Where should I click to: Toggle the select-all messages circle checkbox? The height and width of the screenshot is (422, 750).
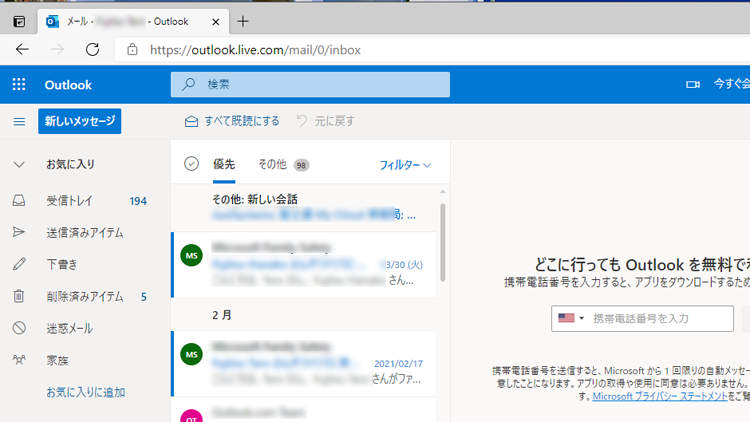(x=191, y=164)
